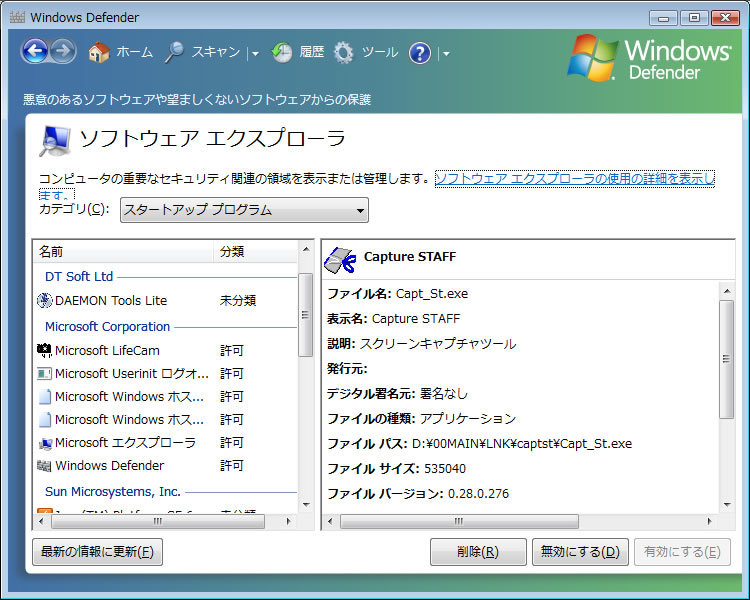750x600 pixels.
Task: Click the second Microsoft Windows ホス... page icon
Action: (44, 420)
